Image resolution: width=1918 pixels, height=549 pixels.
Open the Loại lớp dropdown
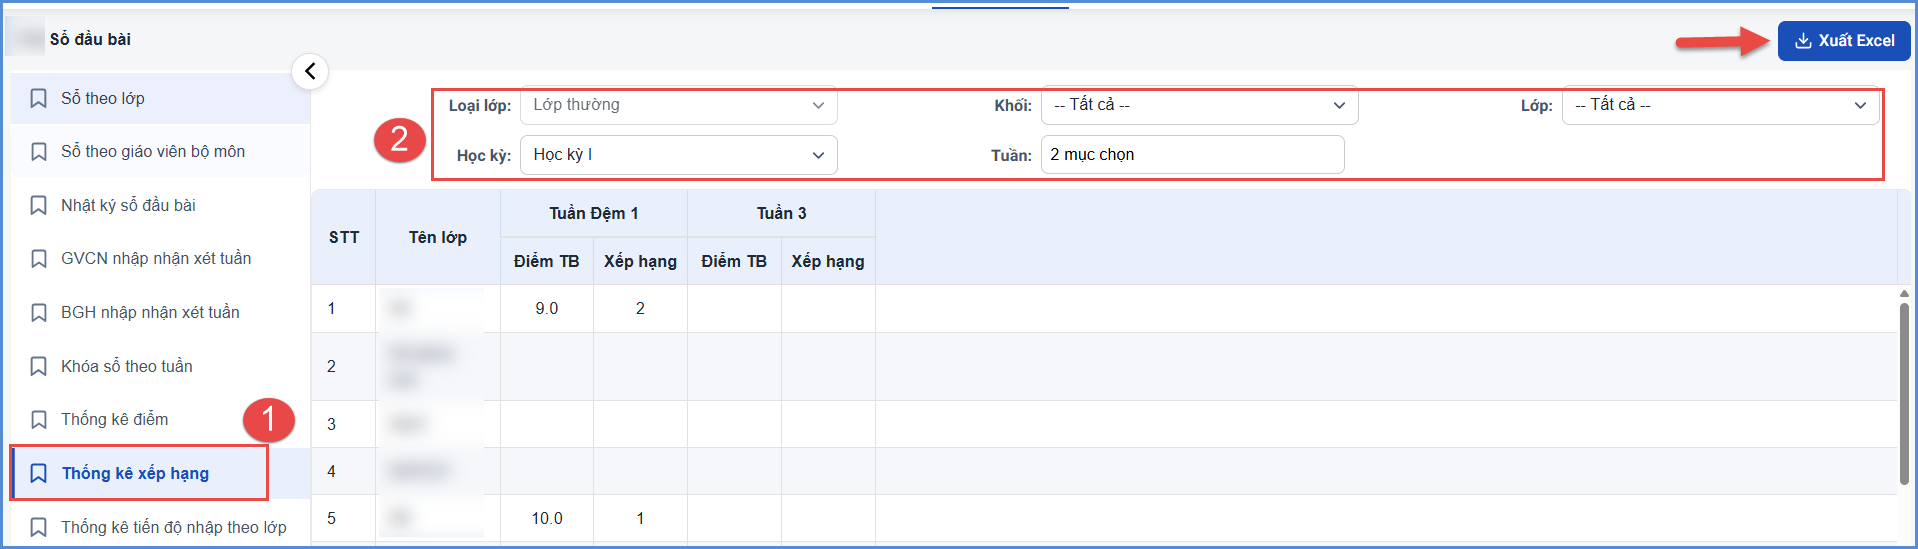coord(678,105)
